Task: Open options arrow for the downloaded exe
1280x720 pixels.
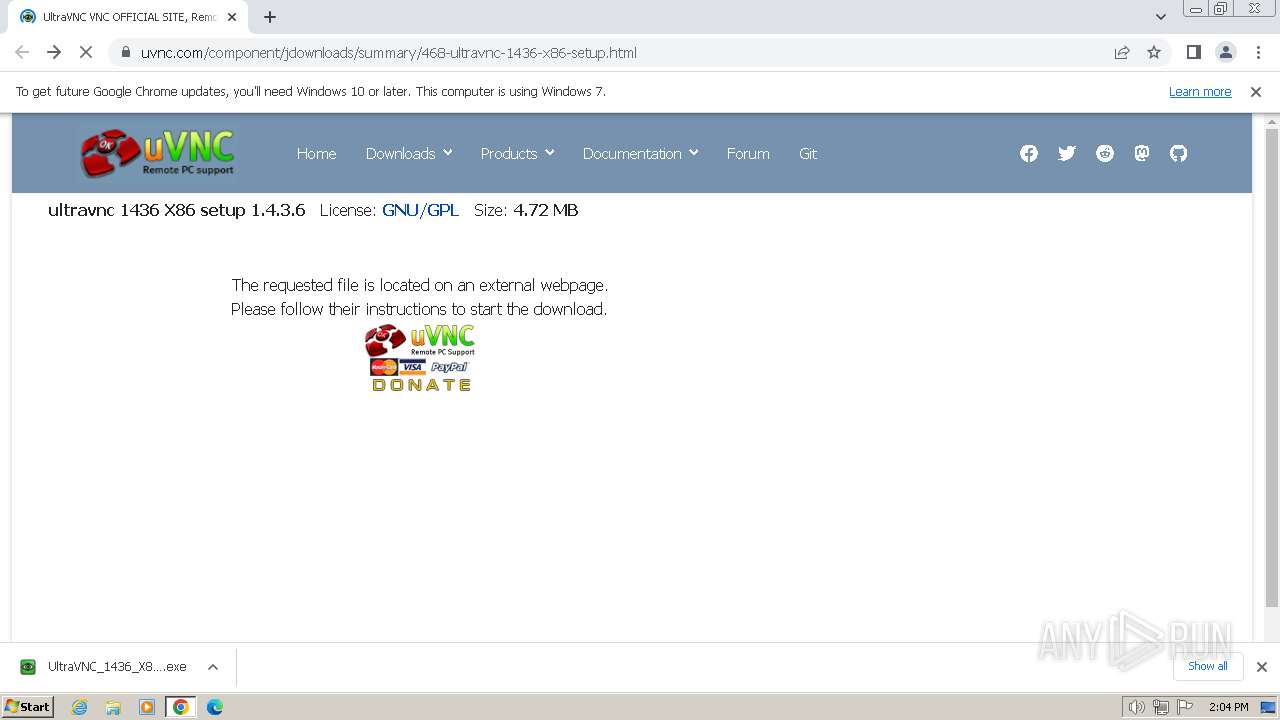Action: pos(212,667)
